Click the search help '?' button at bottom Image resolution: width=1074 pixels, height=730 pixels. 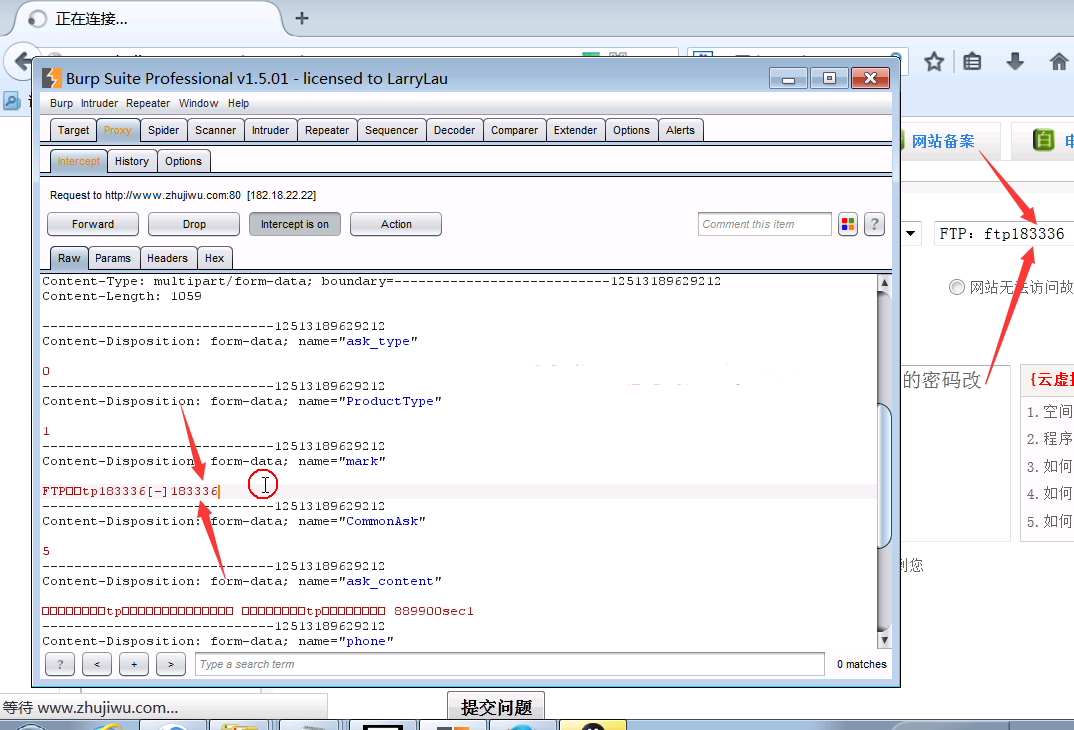coord(60,664)
